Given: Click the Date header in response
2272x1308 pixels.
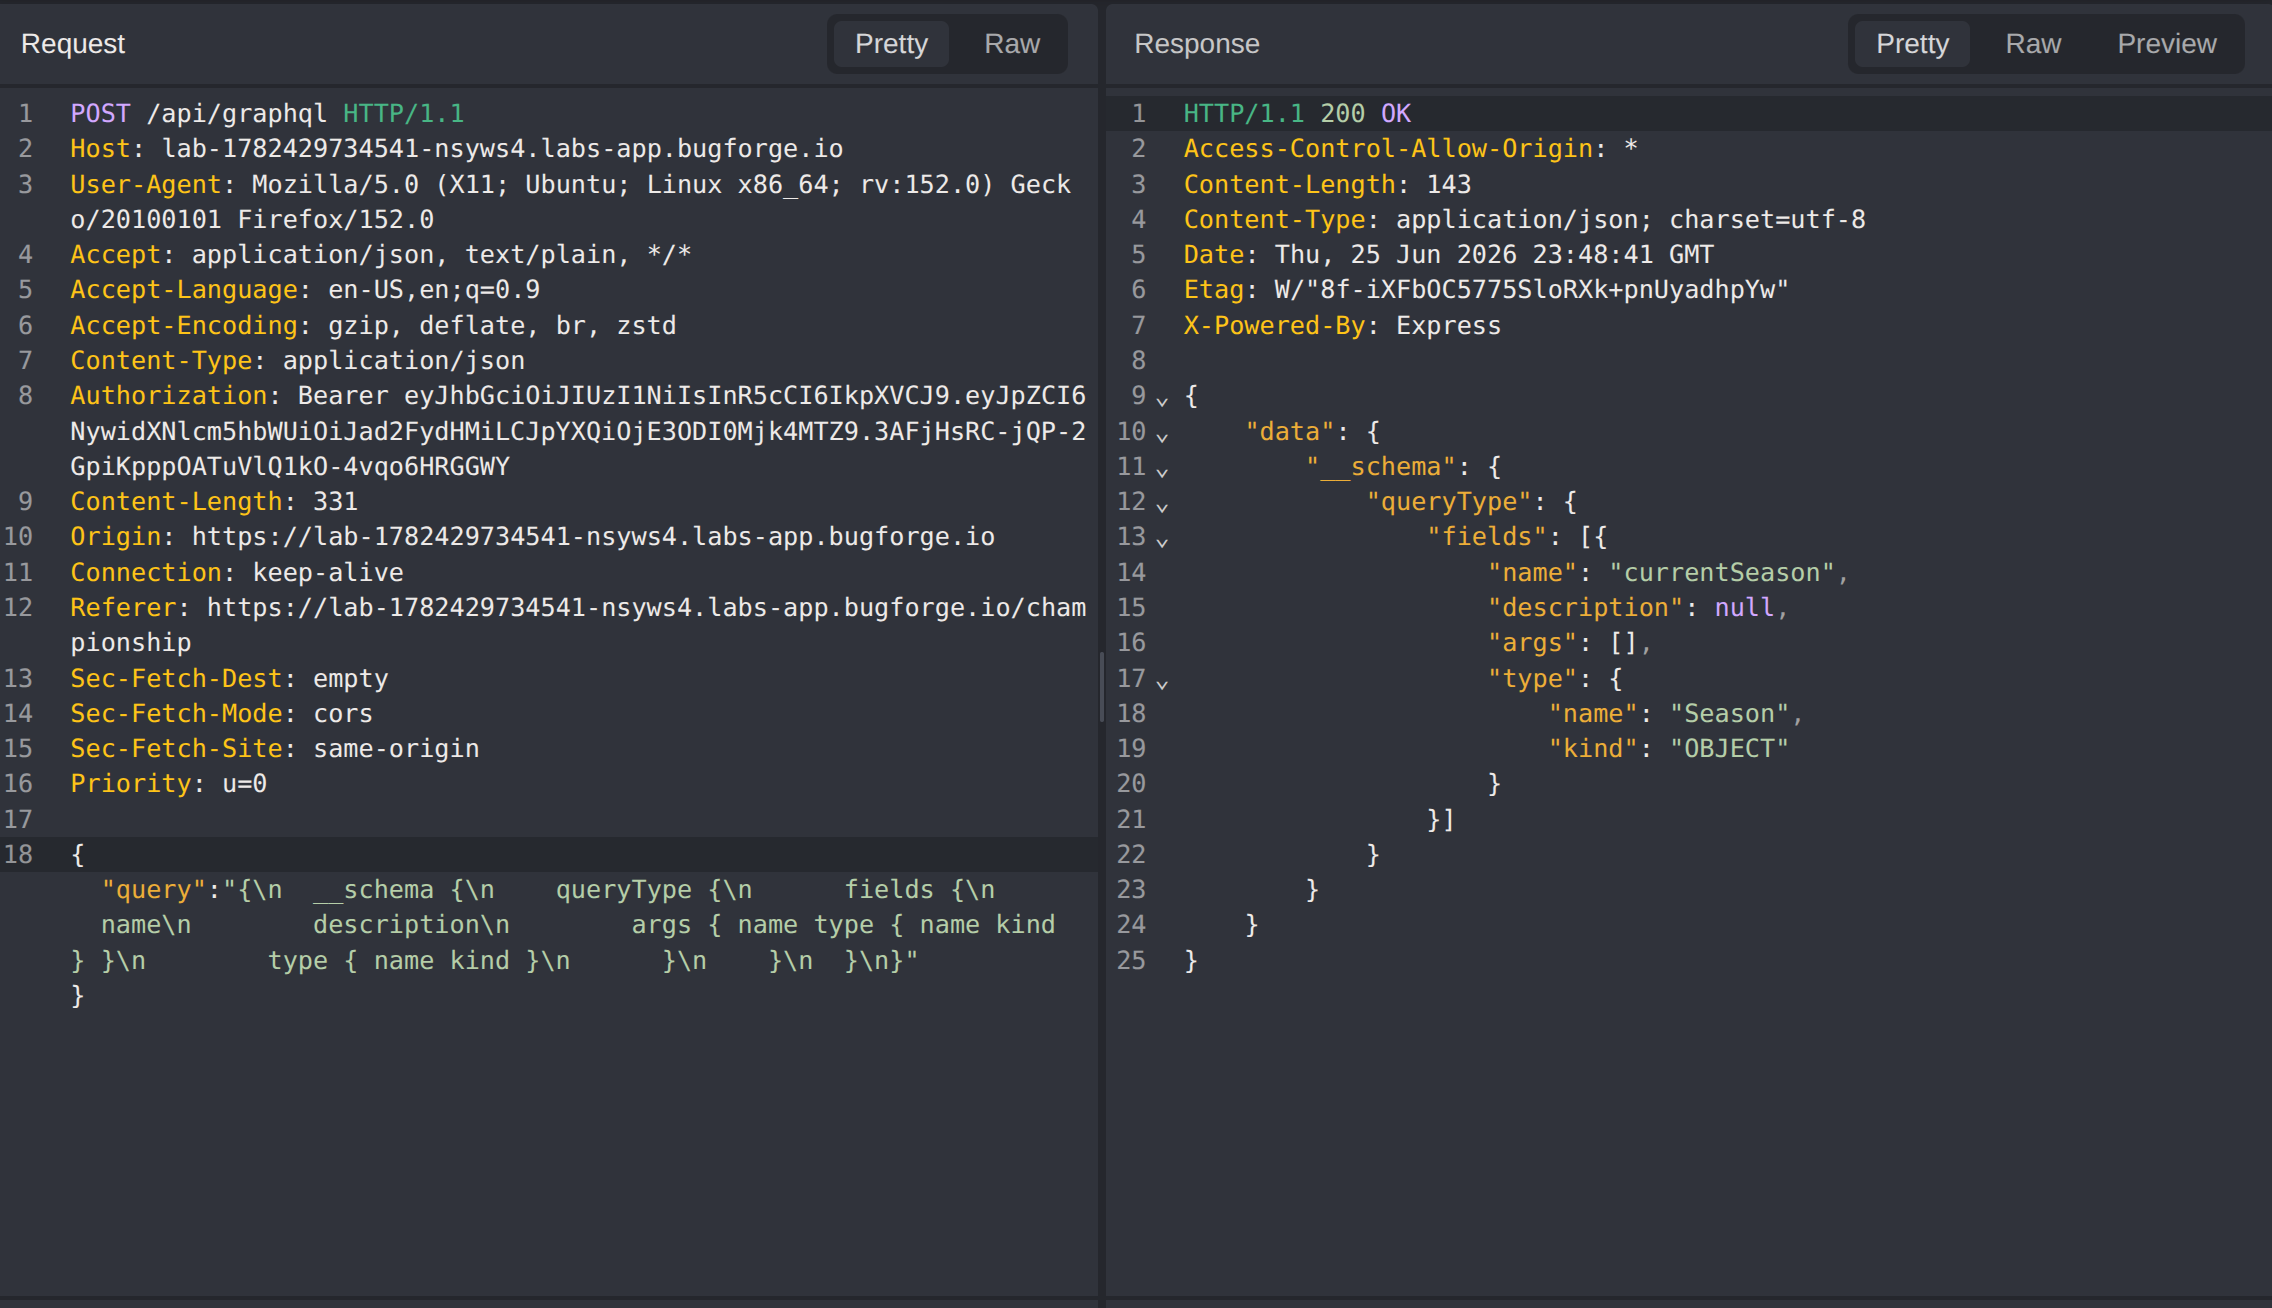Looking at the screenshot, I should [x=1448, y=255].
